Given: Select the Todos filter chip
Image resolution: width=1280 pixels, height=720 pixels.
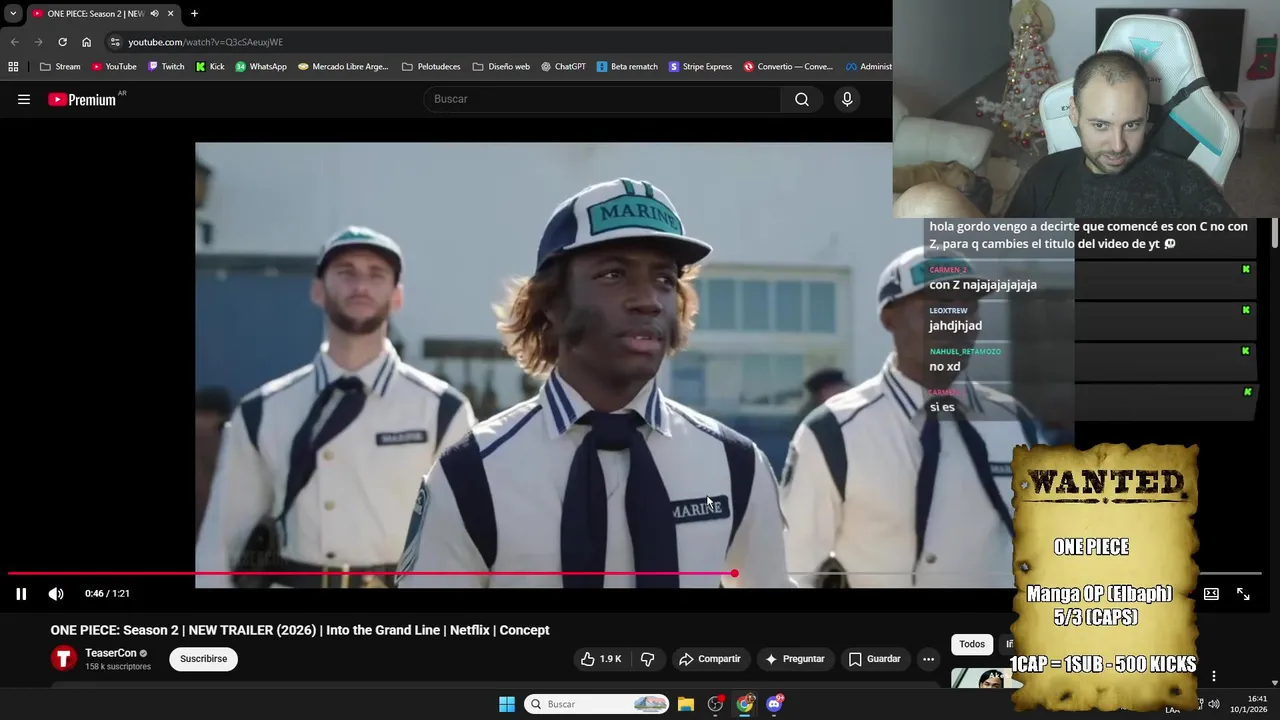Looking at the screenshot, I should click(972, 644).
